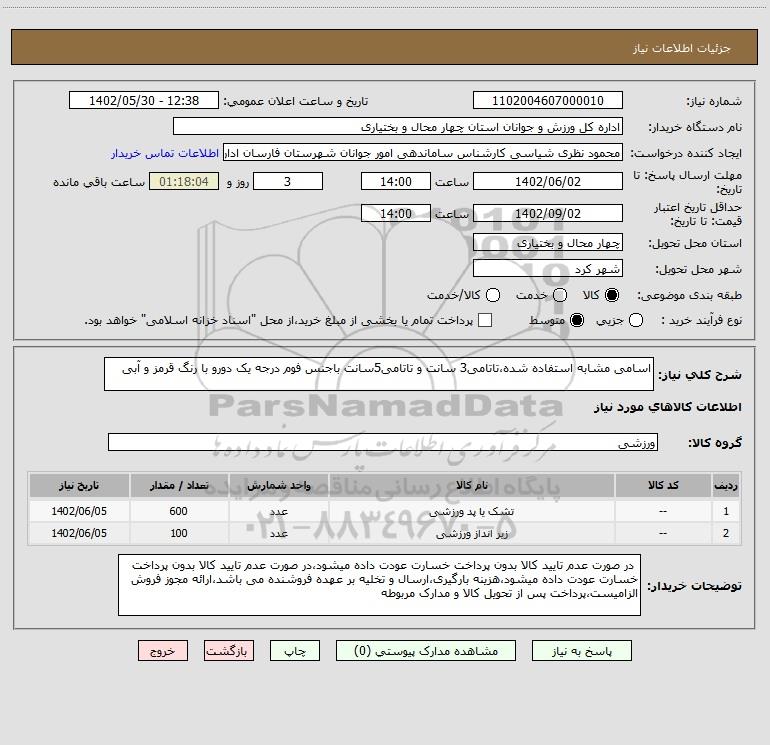Image resolution: width=770 pixels, height=745 pixels.
Task: Click the اطلاعات کالاهای مورد نیاز heading
Action: pos(668,407)
